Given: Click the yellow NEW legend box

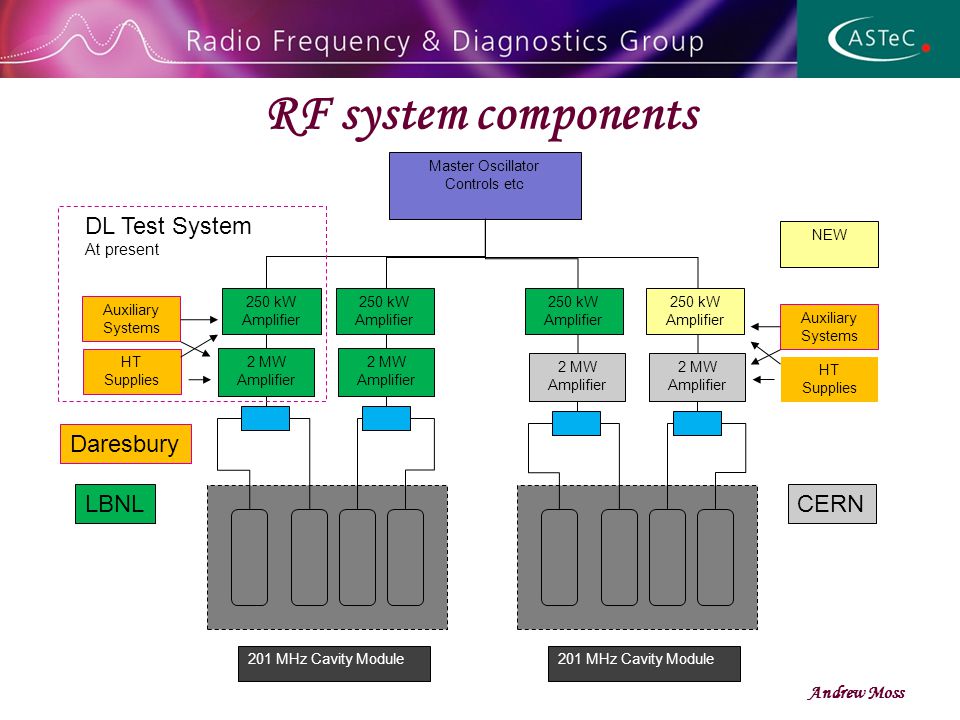Looking at the screenshot, I should (829, 244).
